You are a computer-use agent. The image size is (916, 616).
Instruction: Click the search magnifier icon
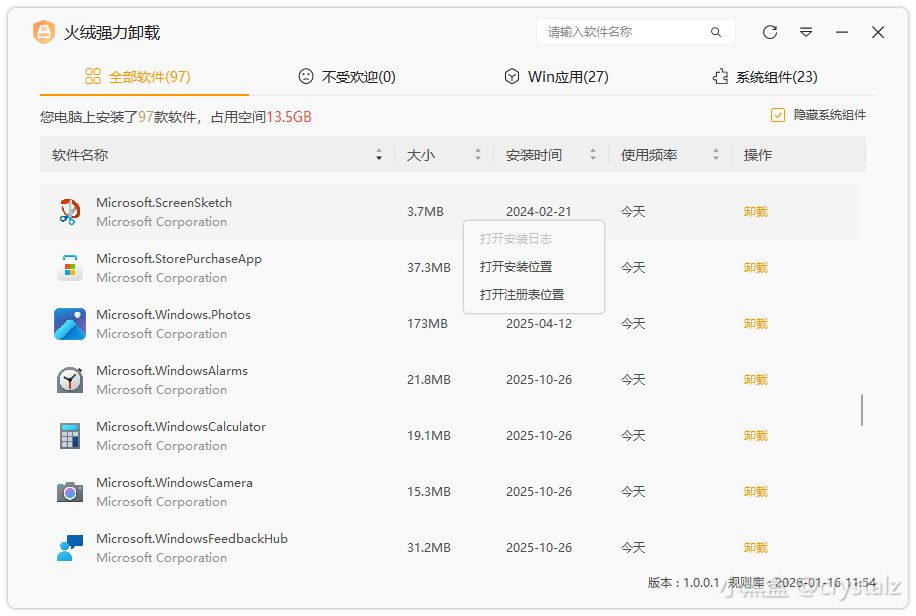716,32
